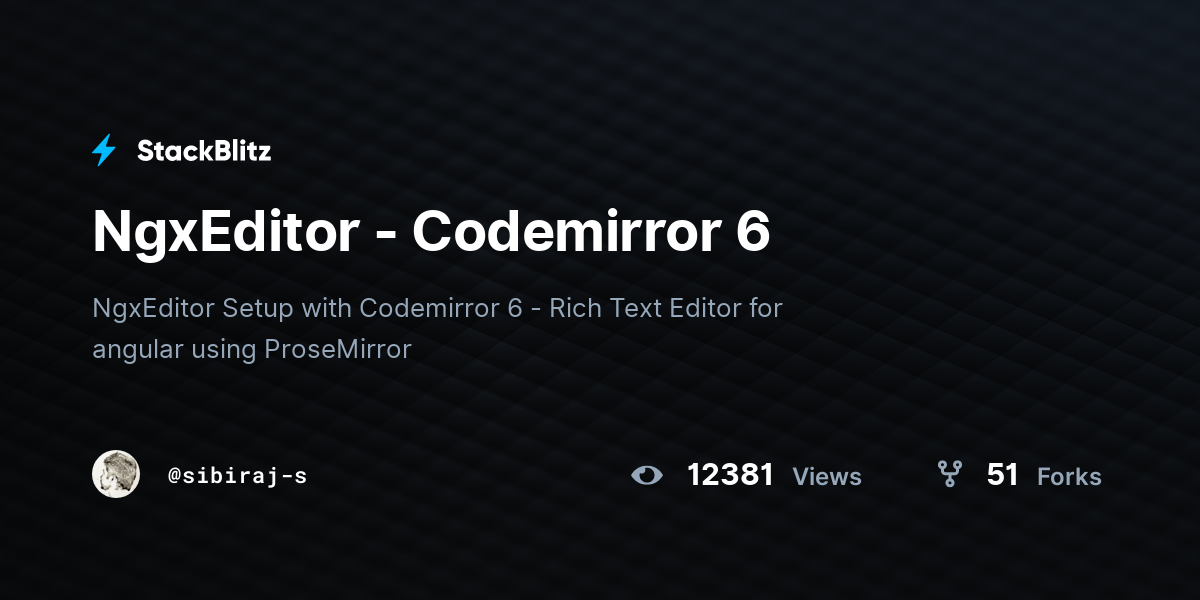Click "Codemirror 6" in the large heading
The height and width of the screenshot is (600, 1200).
pyautogui.click(x=591, y=232)
